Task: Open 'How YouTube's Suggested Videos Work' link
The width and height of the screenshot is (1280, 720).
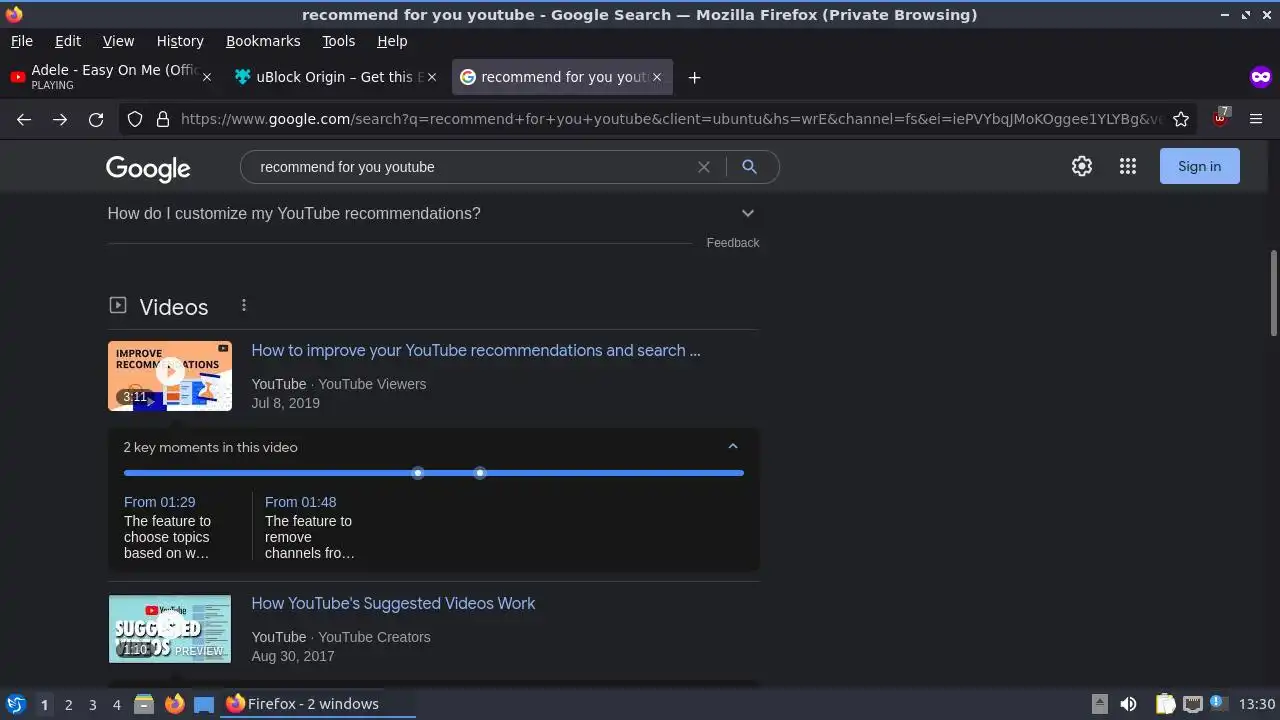Action: (393, 603)
